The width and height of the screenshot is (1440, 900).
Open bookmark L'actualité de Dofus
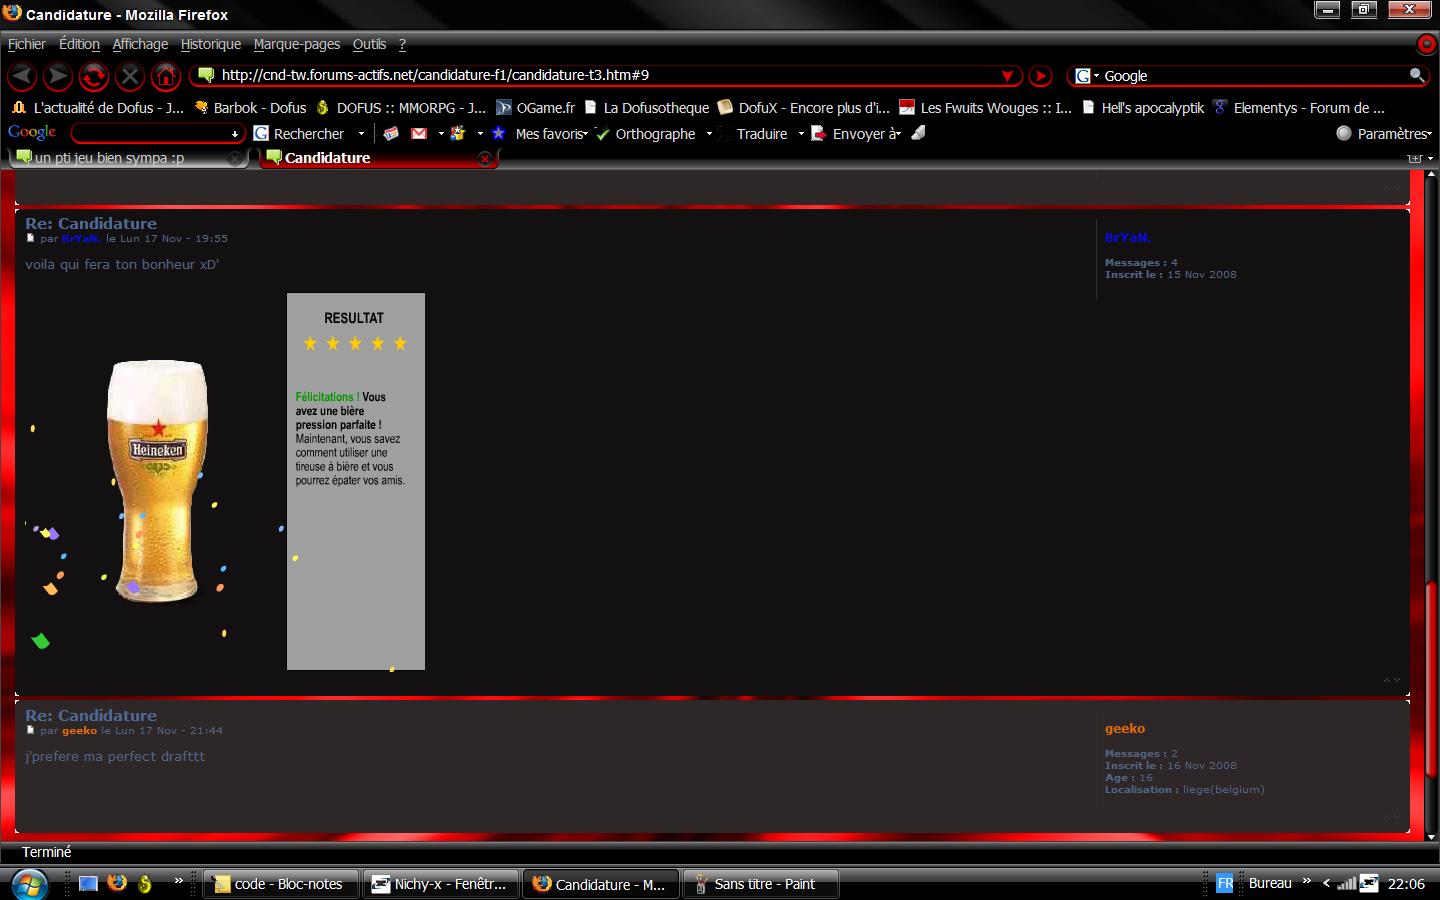[99, 108]
